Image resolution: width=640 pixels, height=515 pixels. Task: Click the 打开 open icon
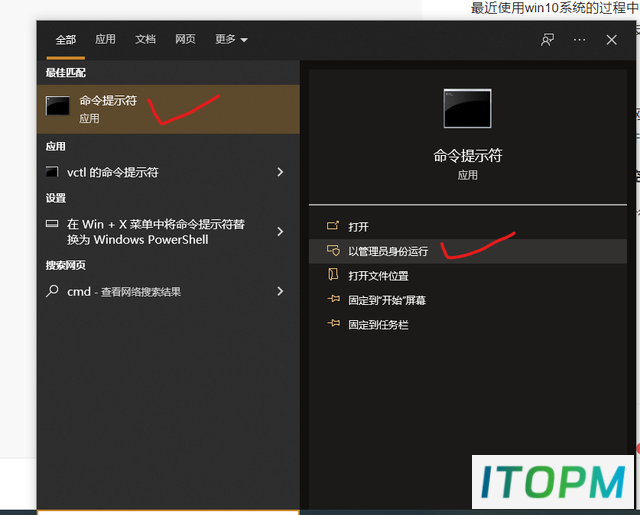333,226
